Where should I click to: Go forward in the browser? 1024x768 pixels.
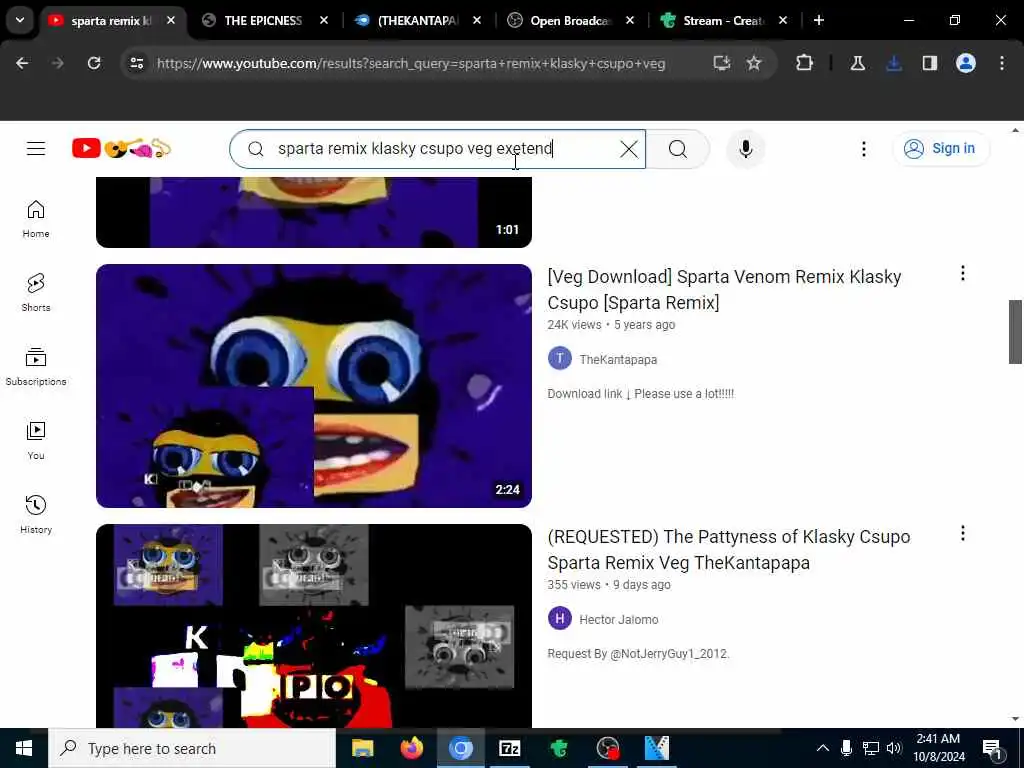pyautogui.click(x=57, y=63)
